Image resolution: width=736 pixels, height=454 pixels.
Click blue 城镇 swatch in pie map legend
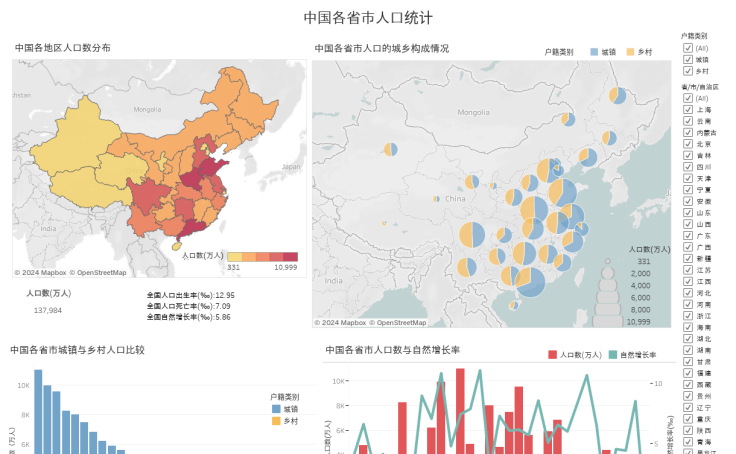pos(594,52)
